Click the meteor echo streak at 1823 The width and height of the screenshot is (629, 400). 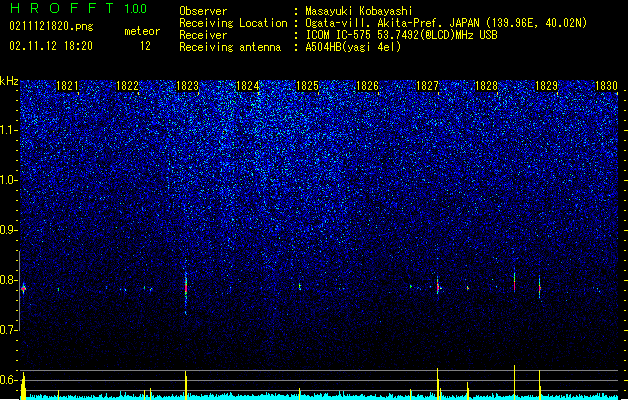[186, 289]
